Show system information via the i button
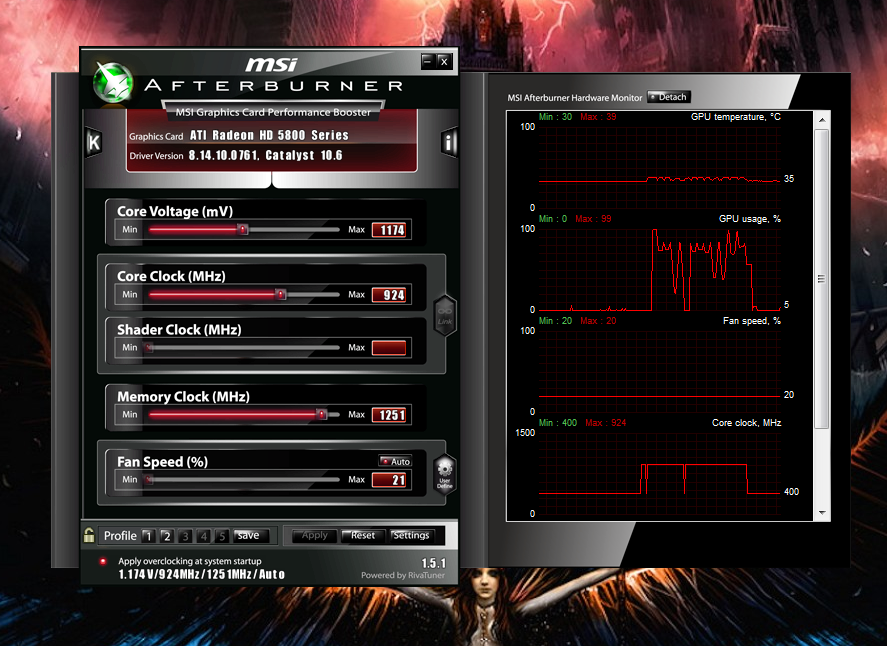The height and width of the screenshot is (646, 887). (449, 143)
